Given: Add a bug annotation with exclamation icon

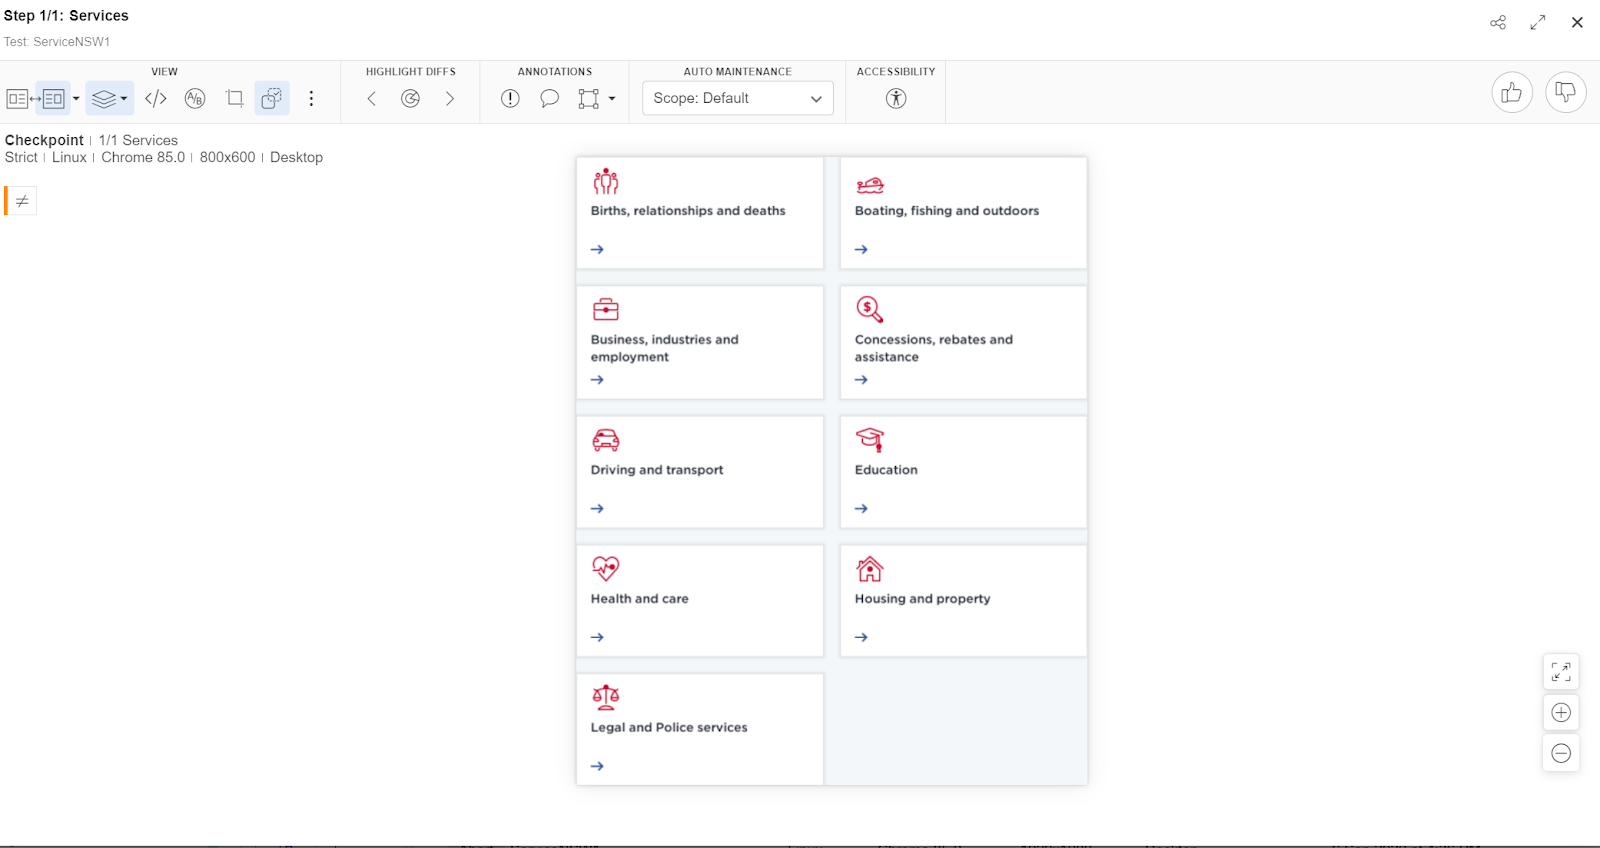Looking at the screenshot, I should [510, 98].
